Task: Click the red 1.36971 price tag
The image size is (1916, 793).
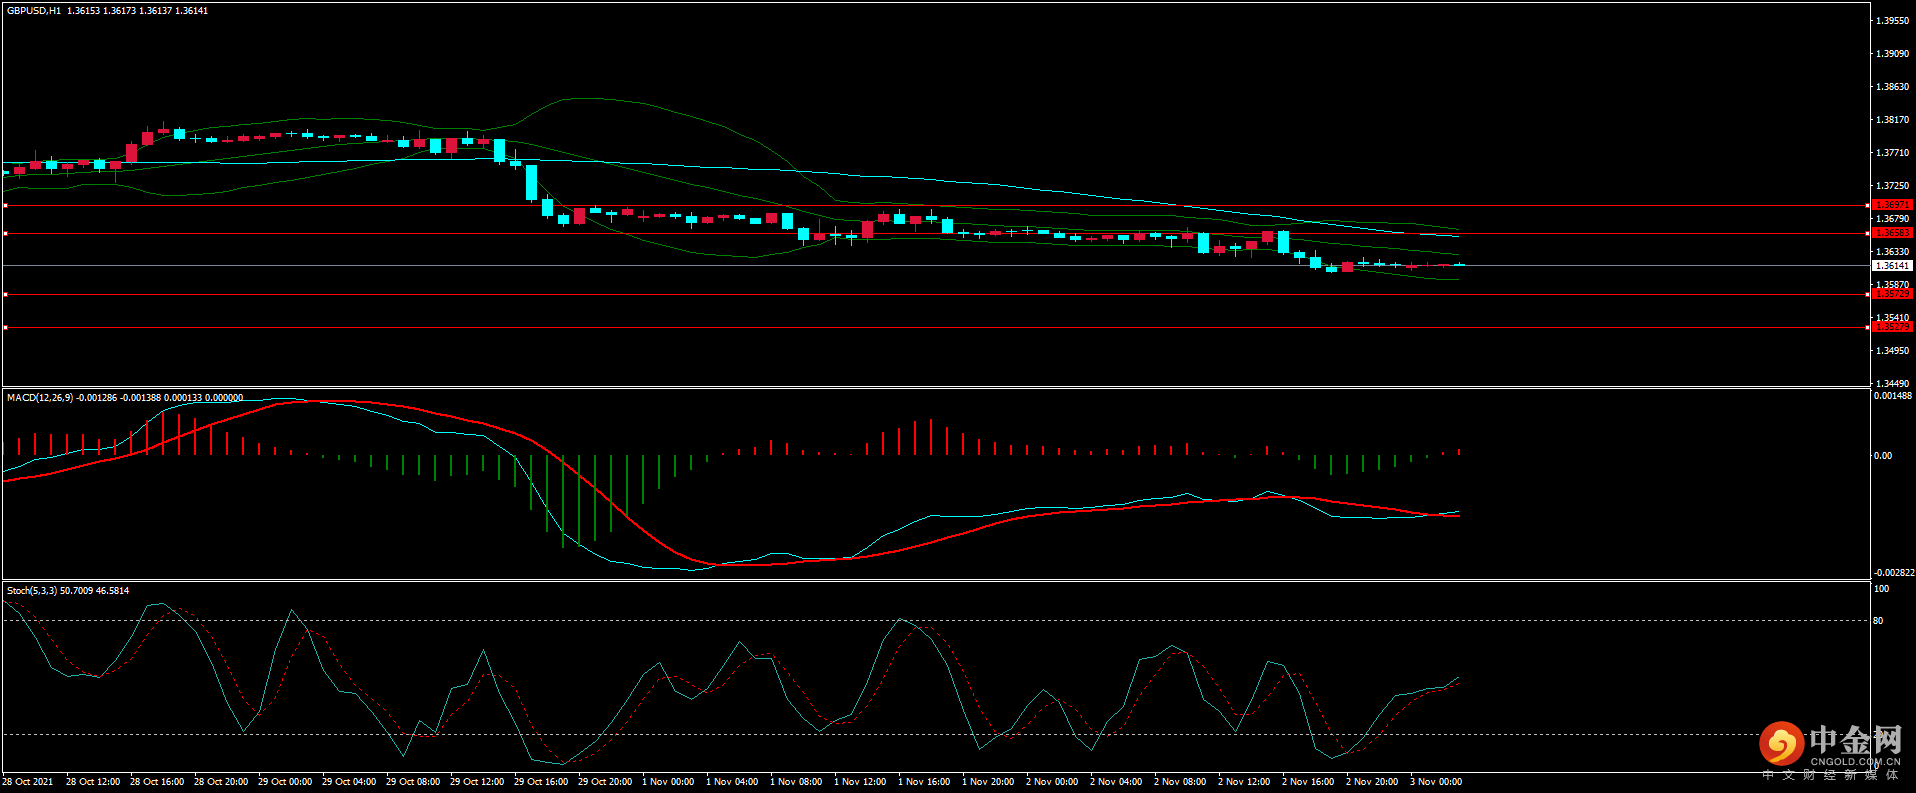Action: coord(1891,205)
